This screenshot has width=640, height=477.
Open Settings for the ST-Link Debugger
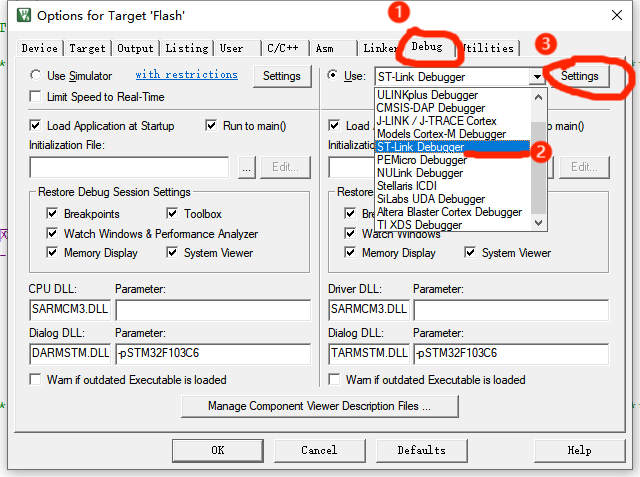[580, 76]
